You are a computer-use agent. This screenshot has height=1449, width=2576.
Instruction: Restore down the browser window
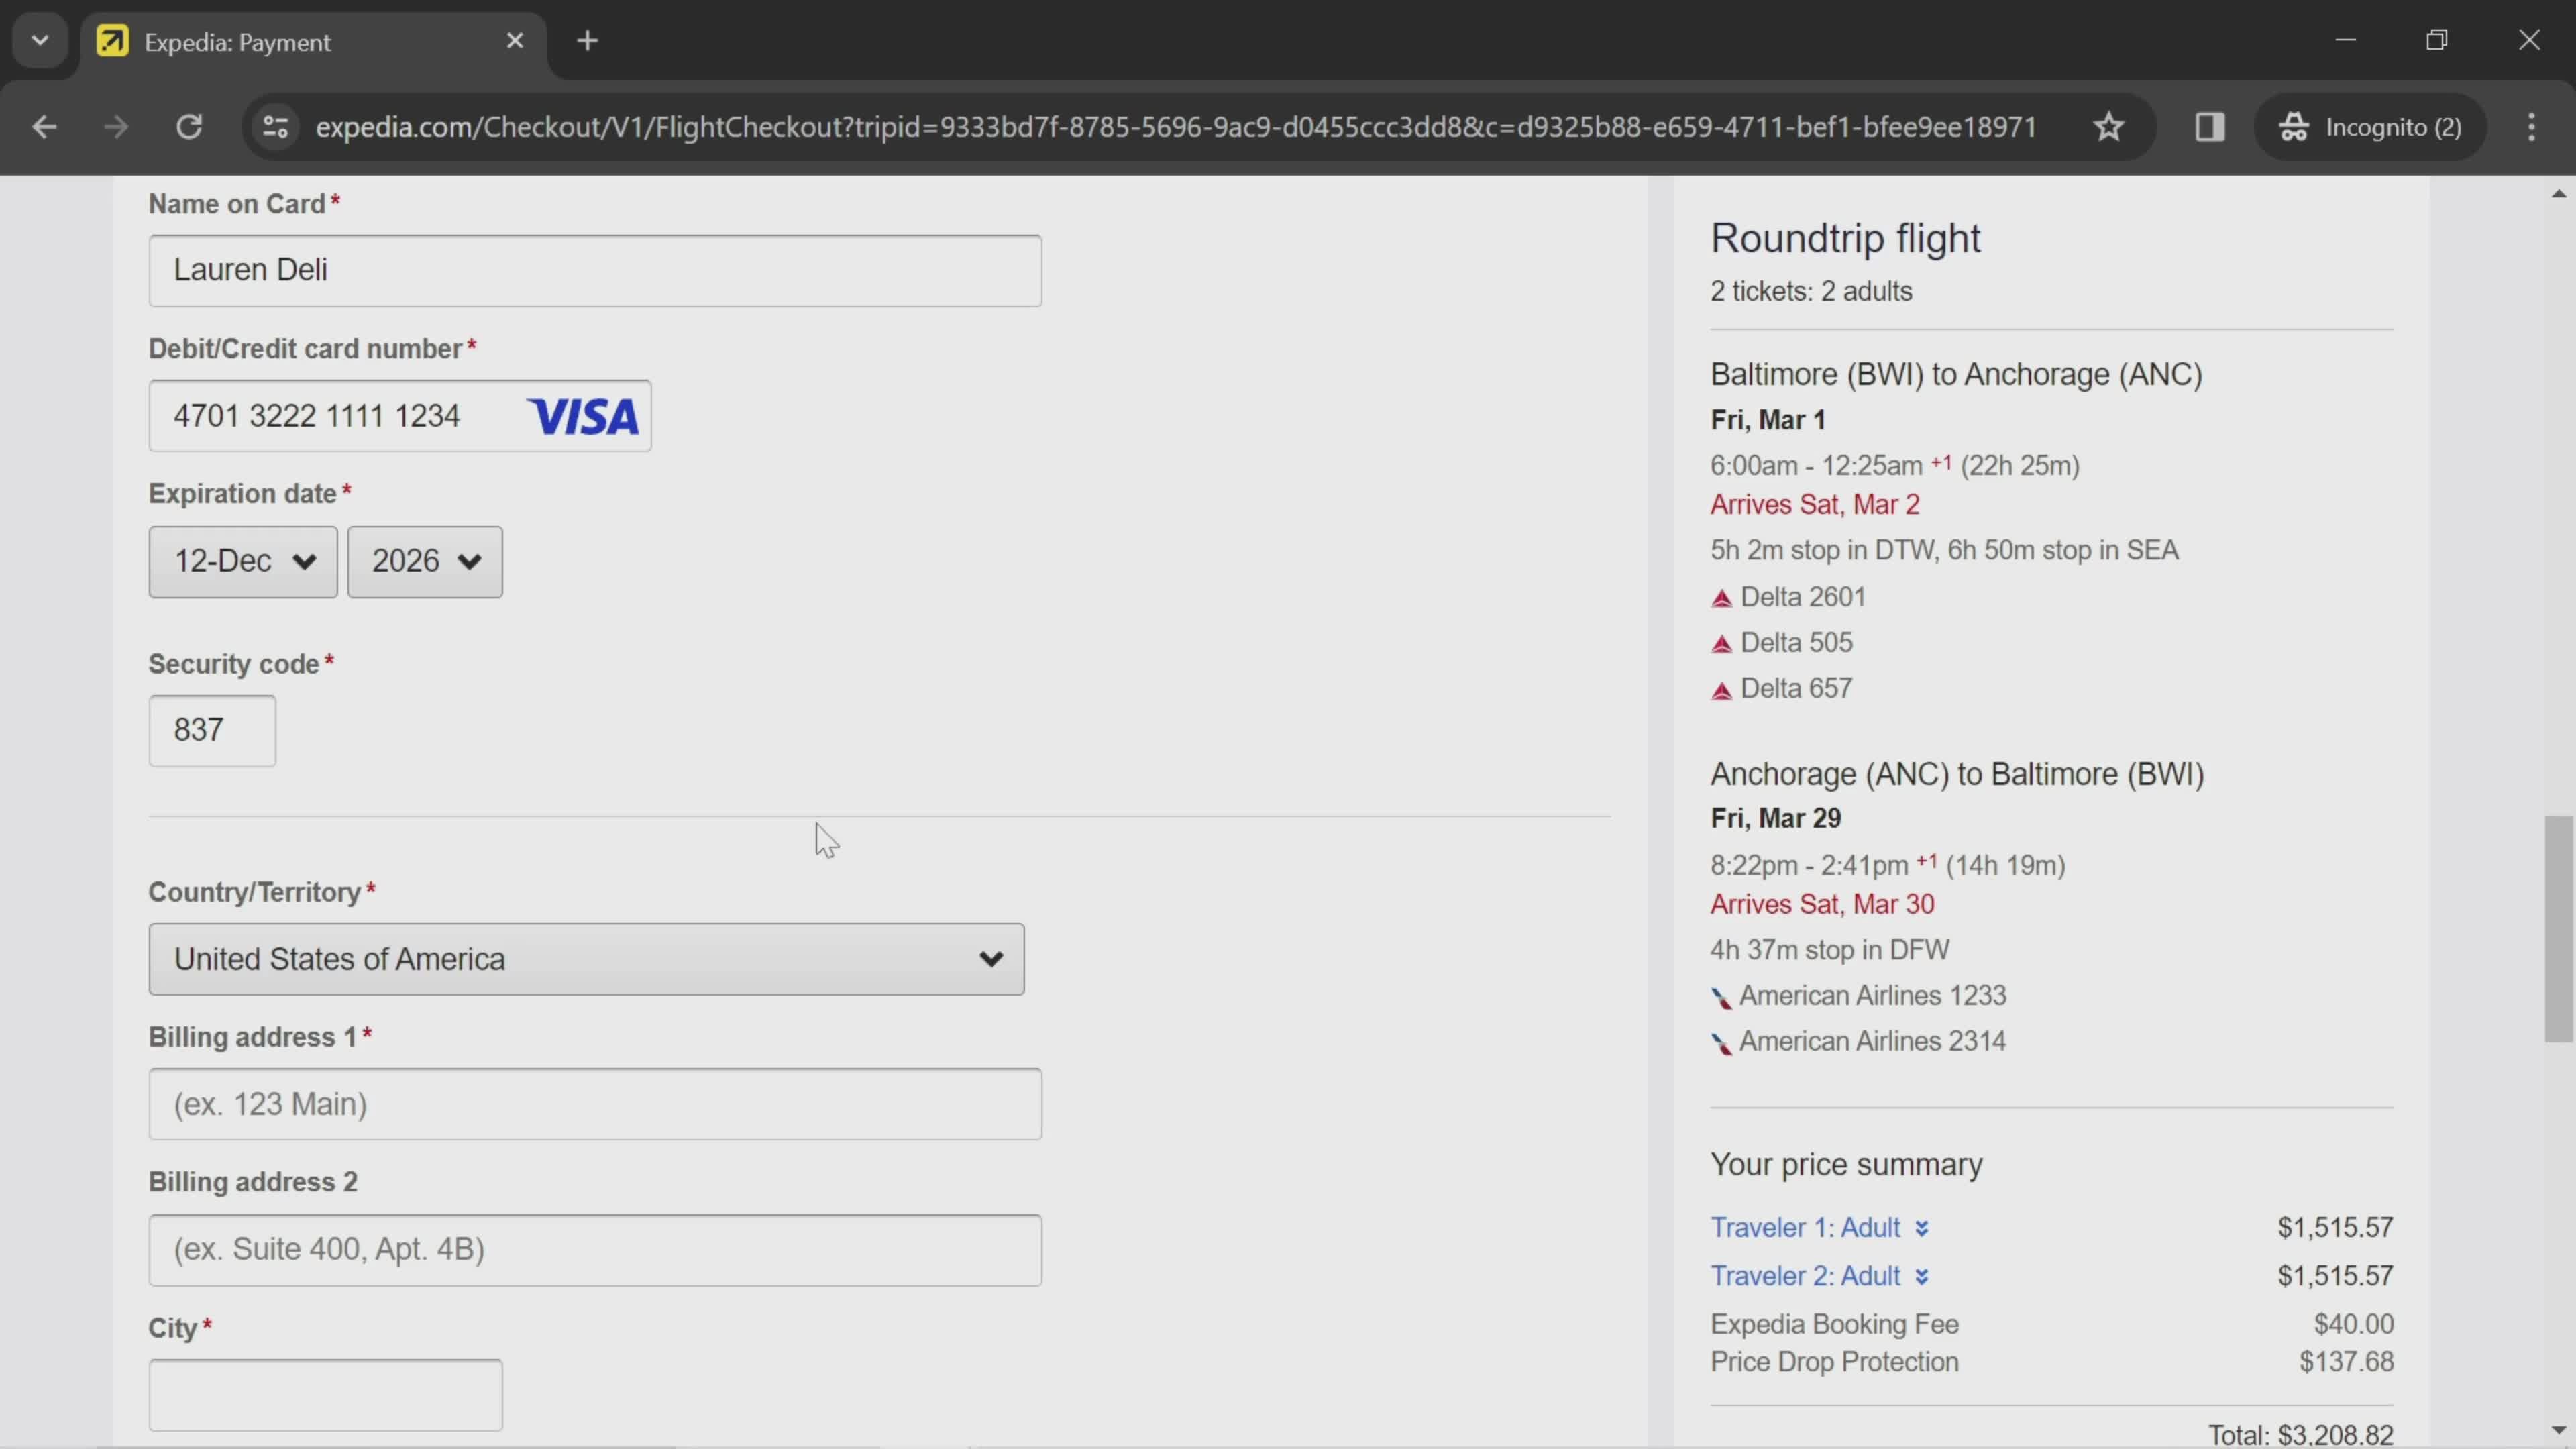tap(2437, 40)
